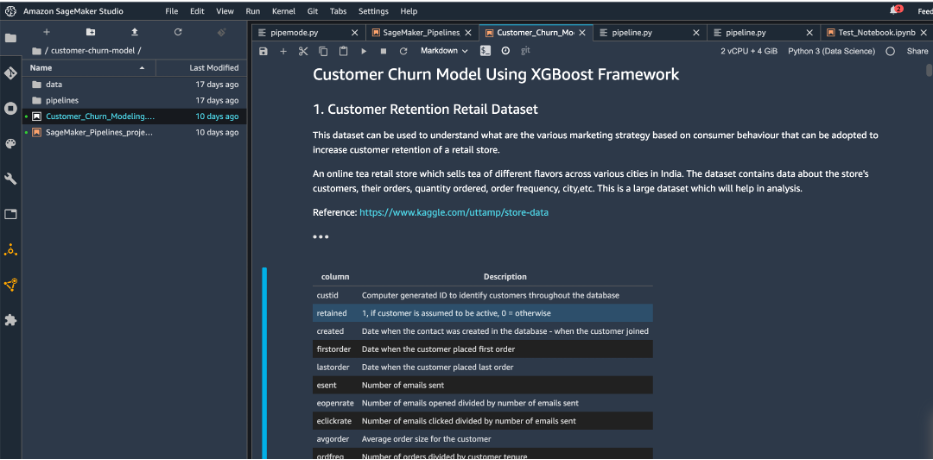933x460 pixels.
Task: Switch to the pipemode.py tab
Action: pos(292,32)
